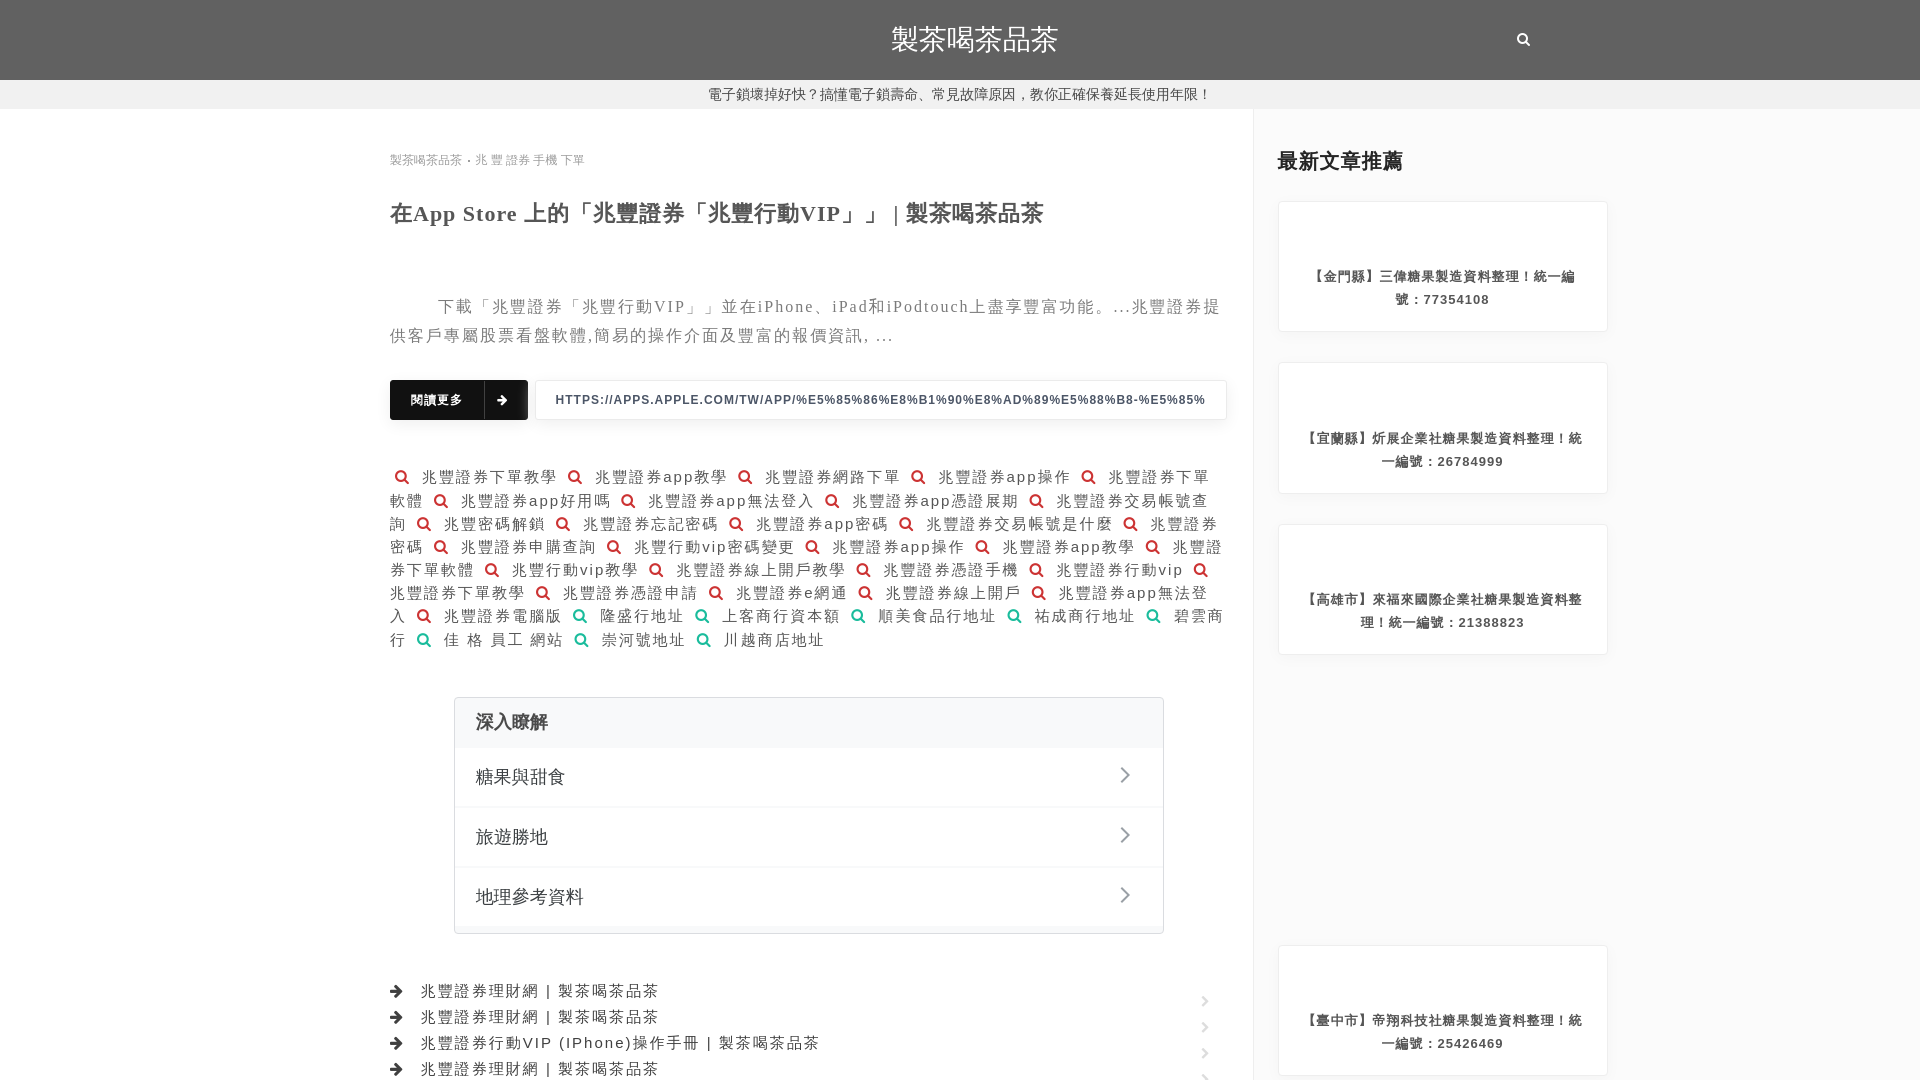Click search icon beside 兆豐證券申購查詢

coord(441,547)
